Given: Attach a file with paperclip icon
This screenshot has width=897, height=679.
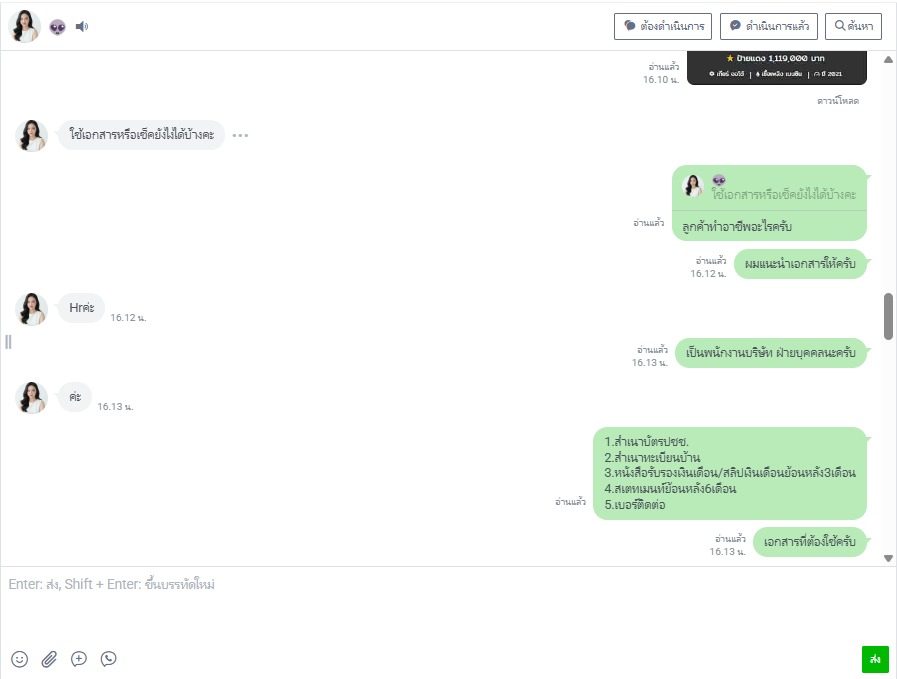Looking at the screenshot, I should pos(49,659).
